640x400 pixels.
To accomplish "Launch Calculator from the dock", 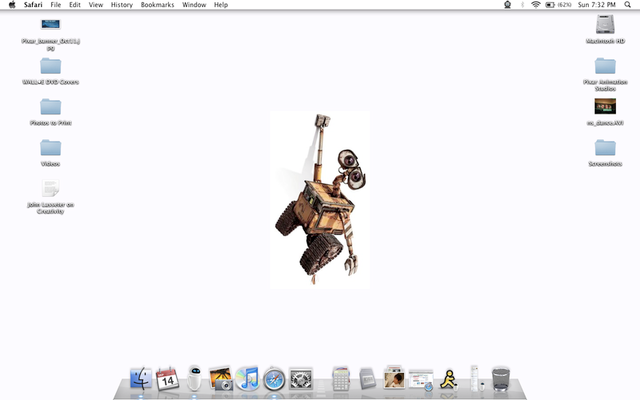I will [x=341, y=379].
